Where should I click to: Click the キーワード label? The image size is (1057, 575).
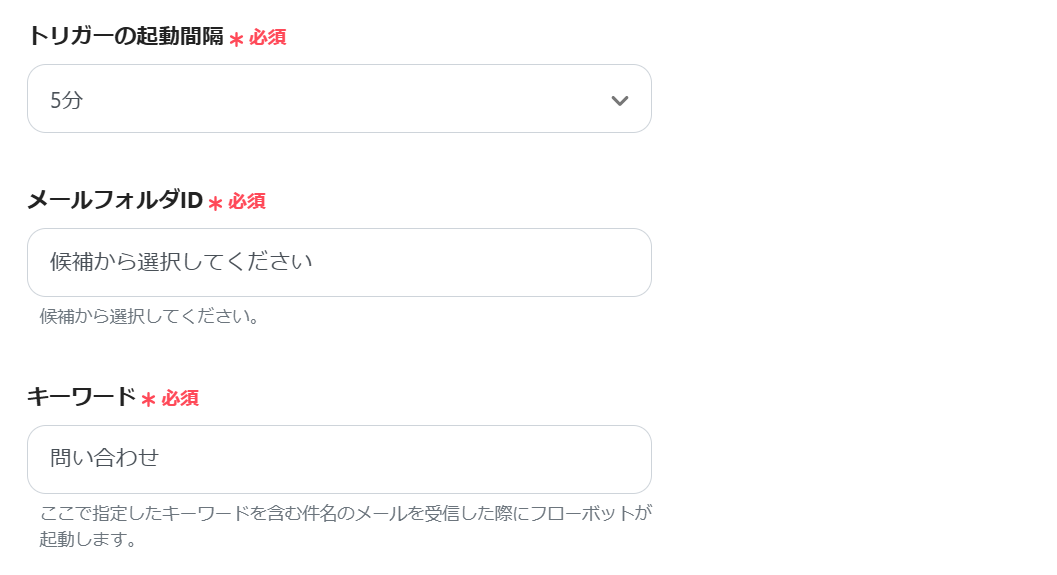click(x=81, y=397)
